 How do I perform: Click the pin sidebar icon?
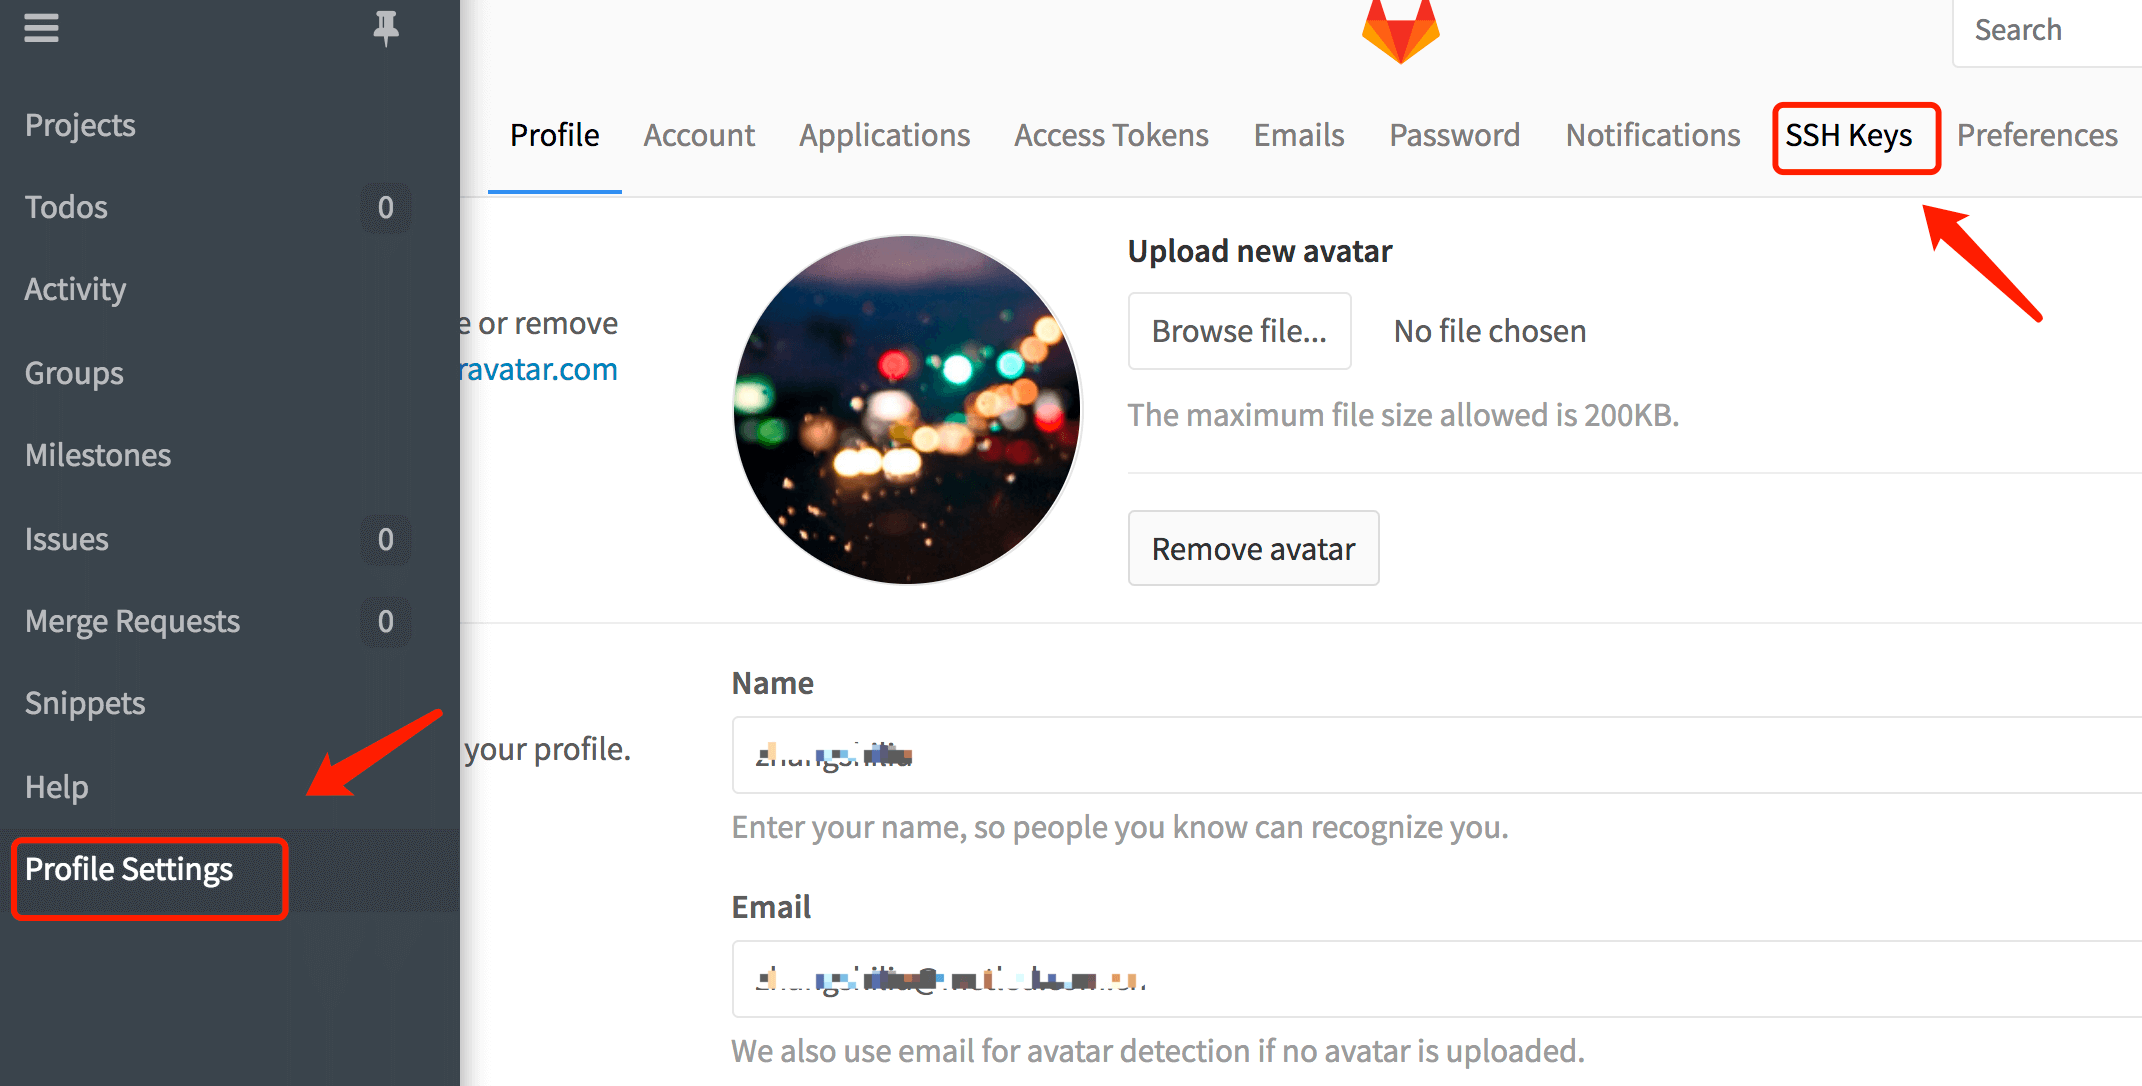(x=386, y=28)
